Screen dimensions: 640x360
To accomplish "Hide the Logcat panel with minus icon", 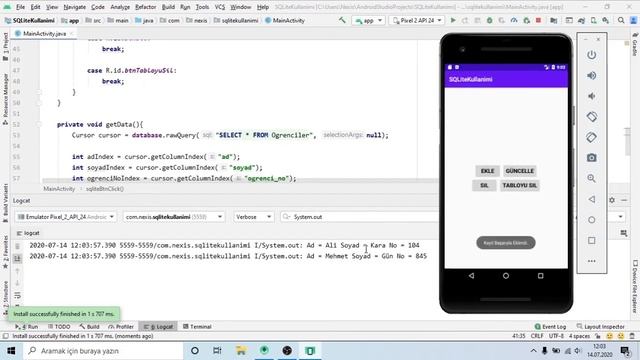I will pos(624,200).
